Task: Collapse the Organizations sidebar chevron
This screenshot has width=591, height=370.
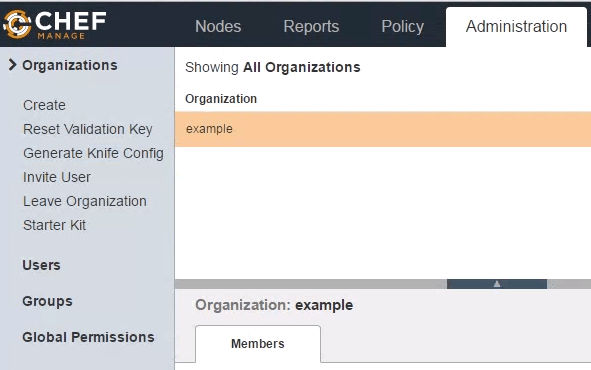Action: [12, 65]
